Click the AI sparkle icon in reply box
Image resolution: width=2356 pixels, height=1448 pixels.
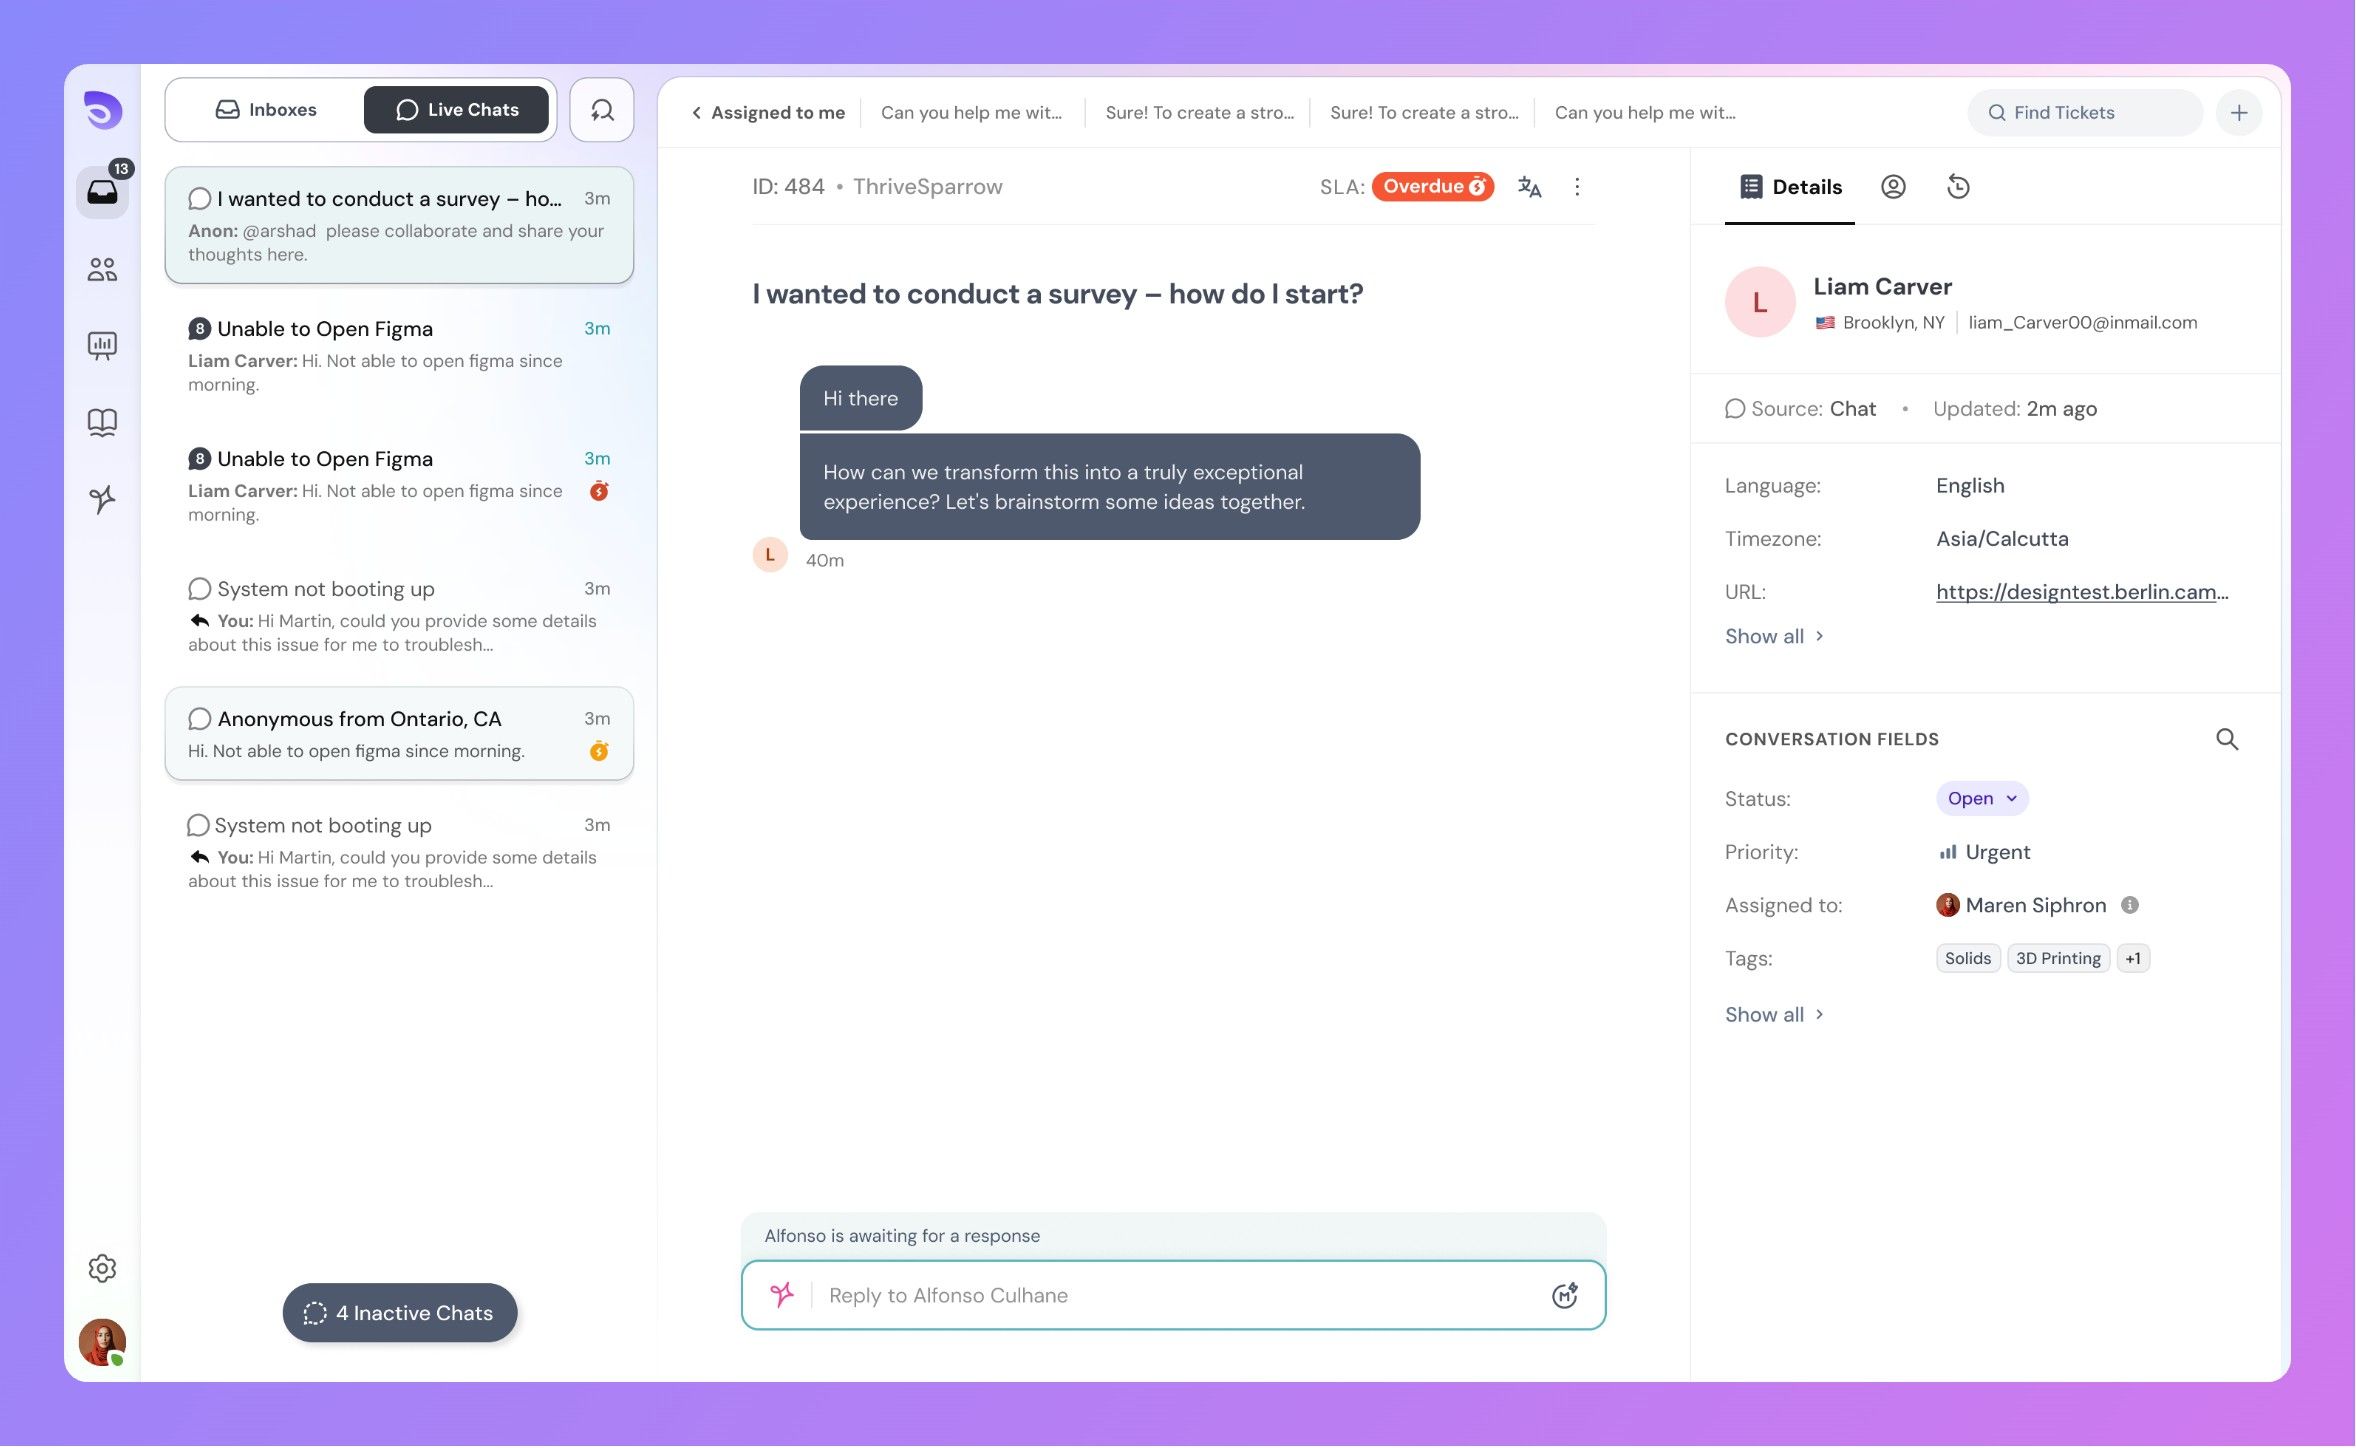[782, 1295]
